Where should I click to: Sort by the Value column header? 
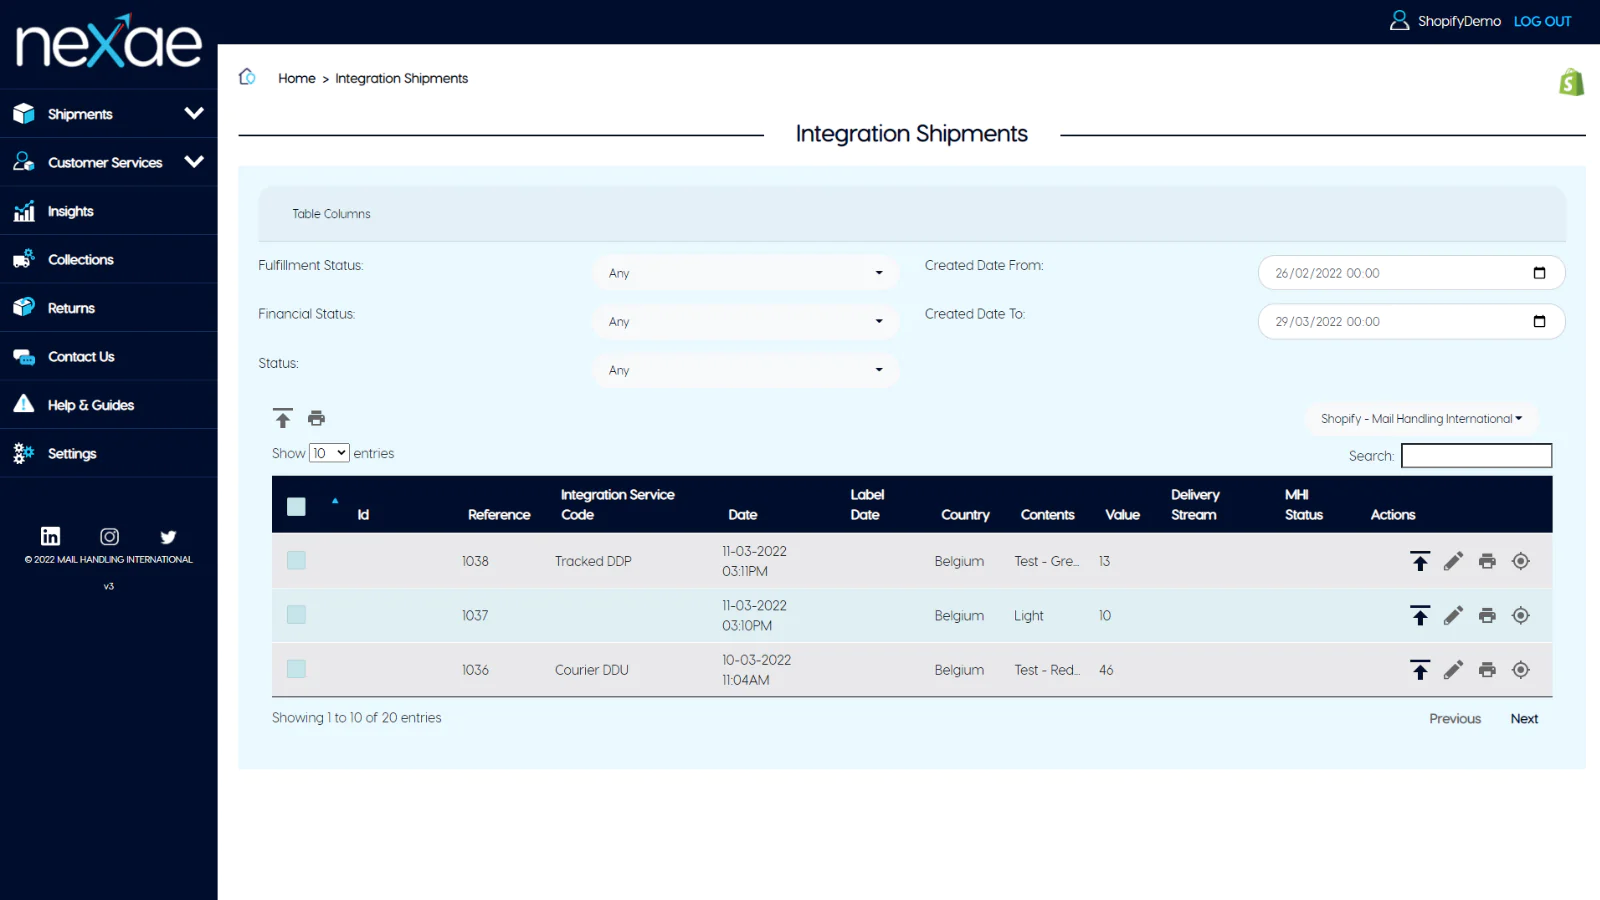coord(1122,514)
